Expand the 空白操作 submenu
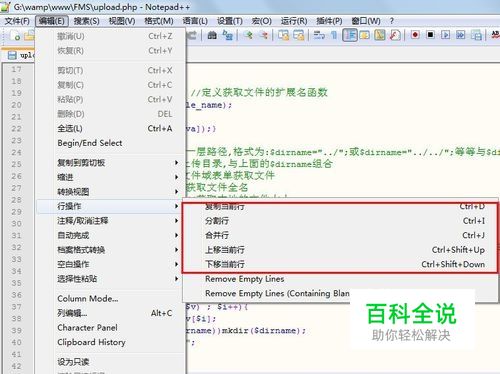 111,264
